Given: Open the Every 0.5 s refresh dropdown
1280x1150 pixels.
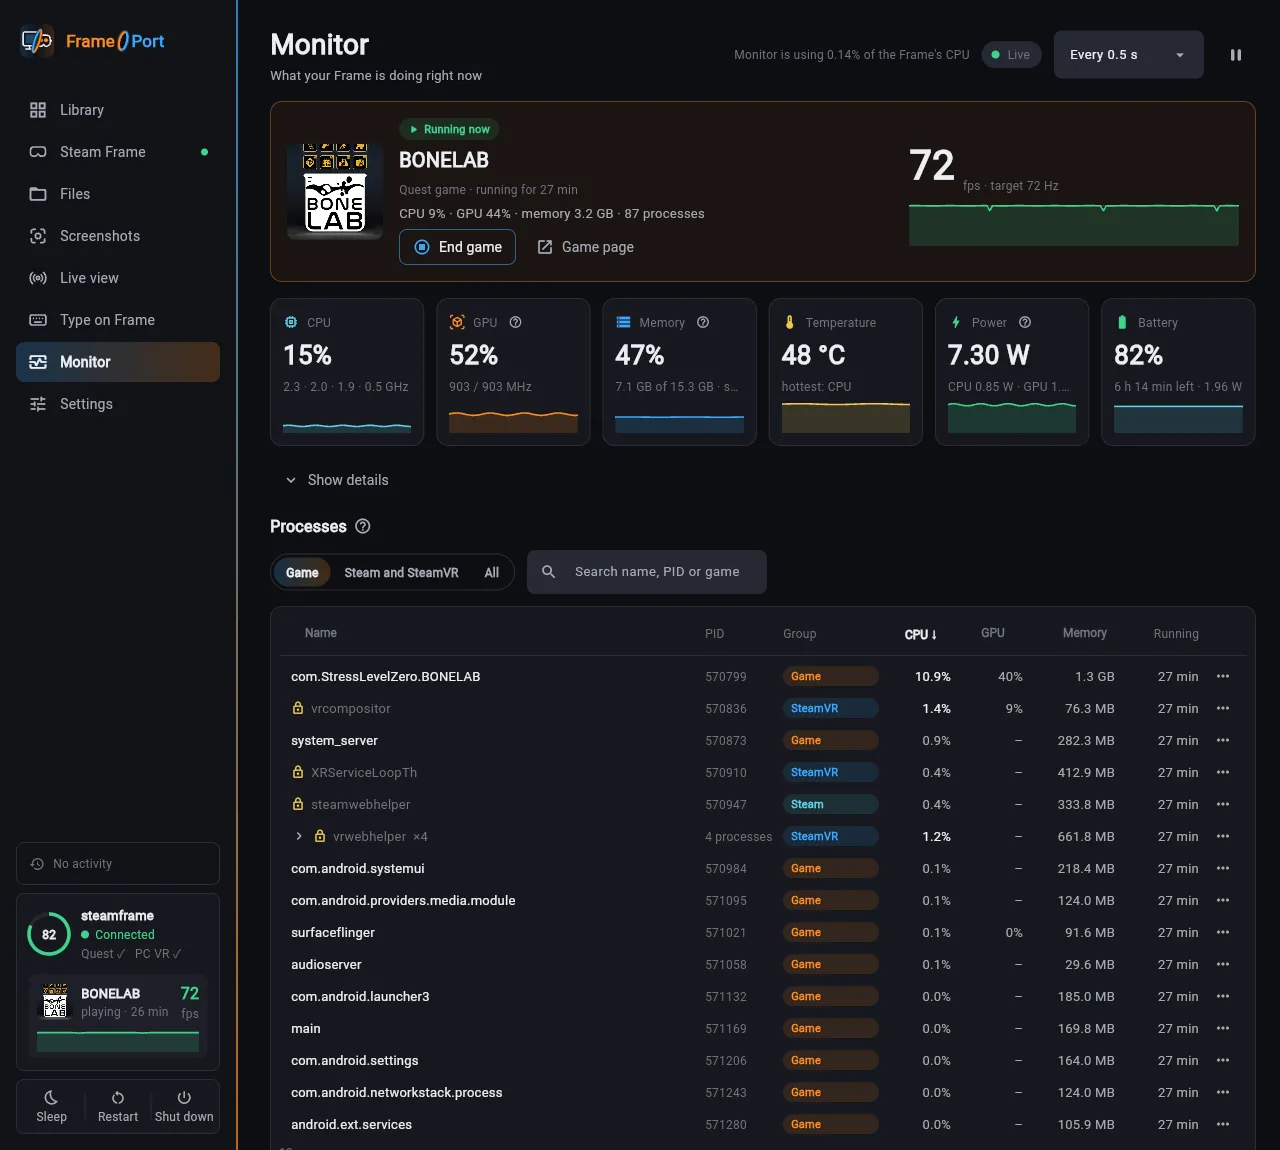Looking at the screenshot, I should pos(1129,55).
